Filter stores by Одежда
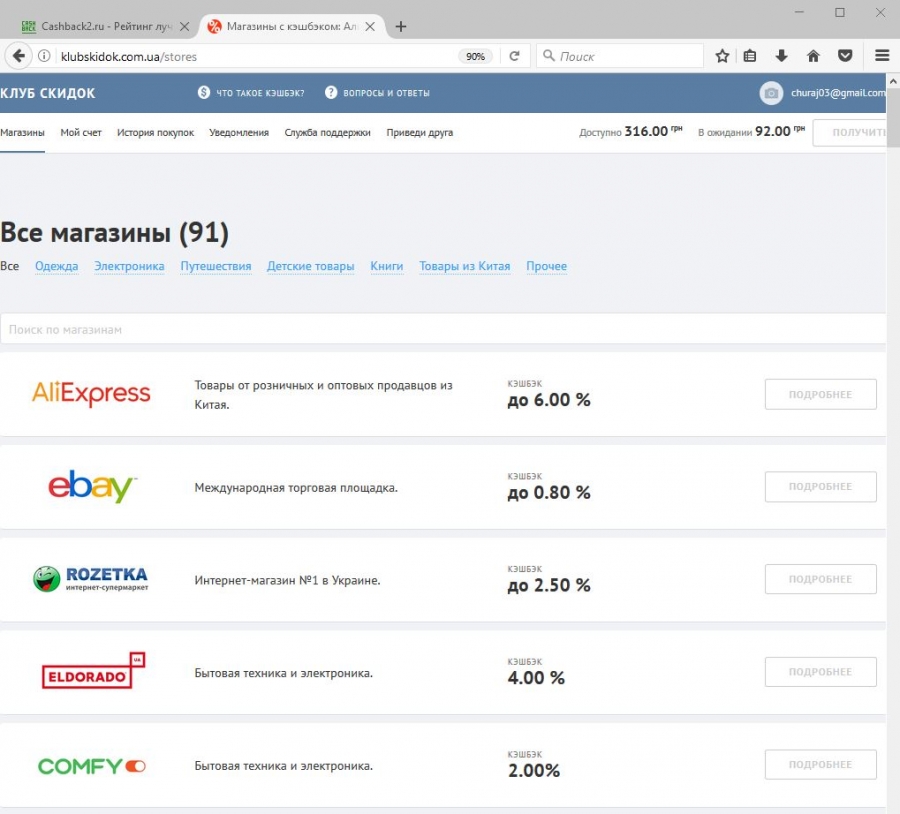The width and height of the screenshot is (900, 814). click(x=56, y=266)
